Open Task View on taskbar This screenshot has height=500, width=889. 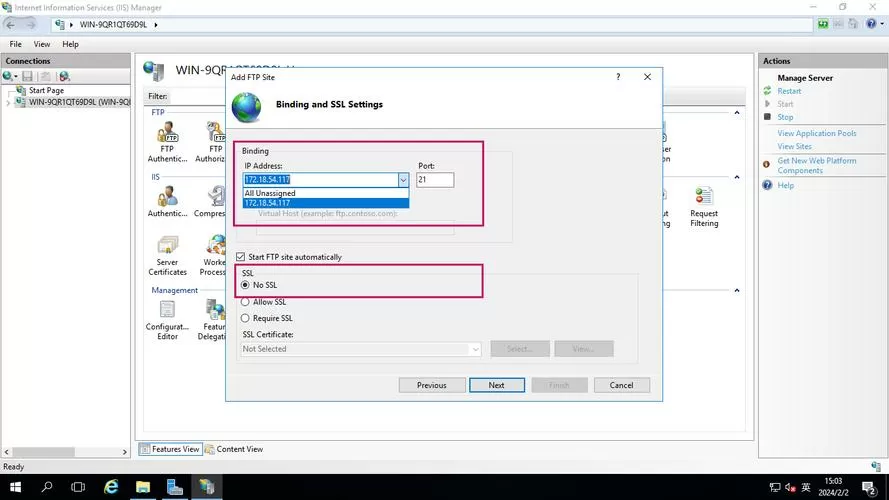[x=78, y=487]
